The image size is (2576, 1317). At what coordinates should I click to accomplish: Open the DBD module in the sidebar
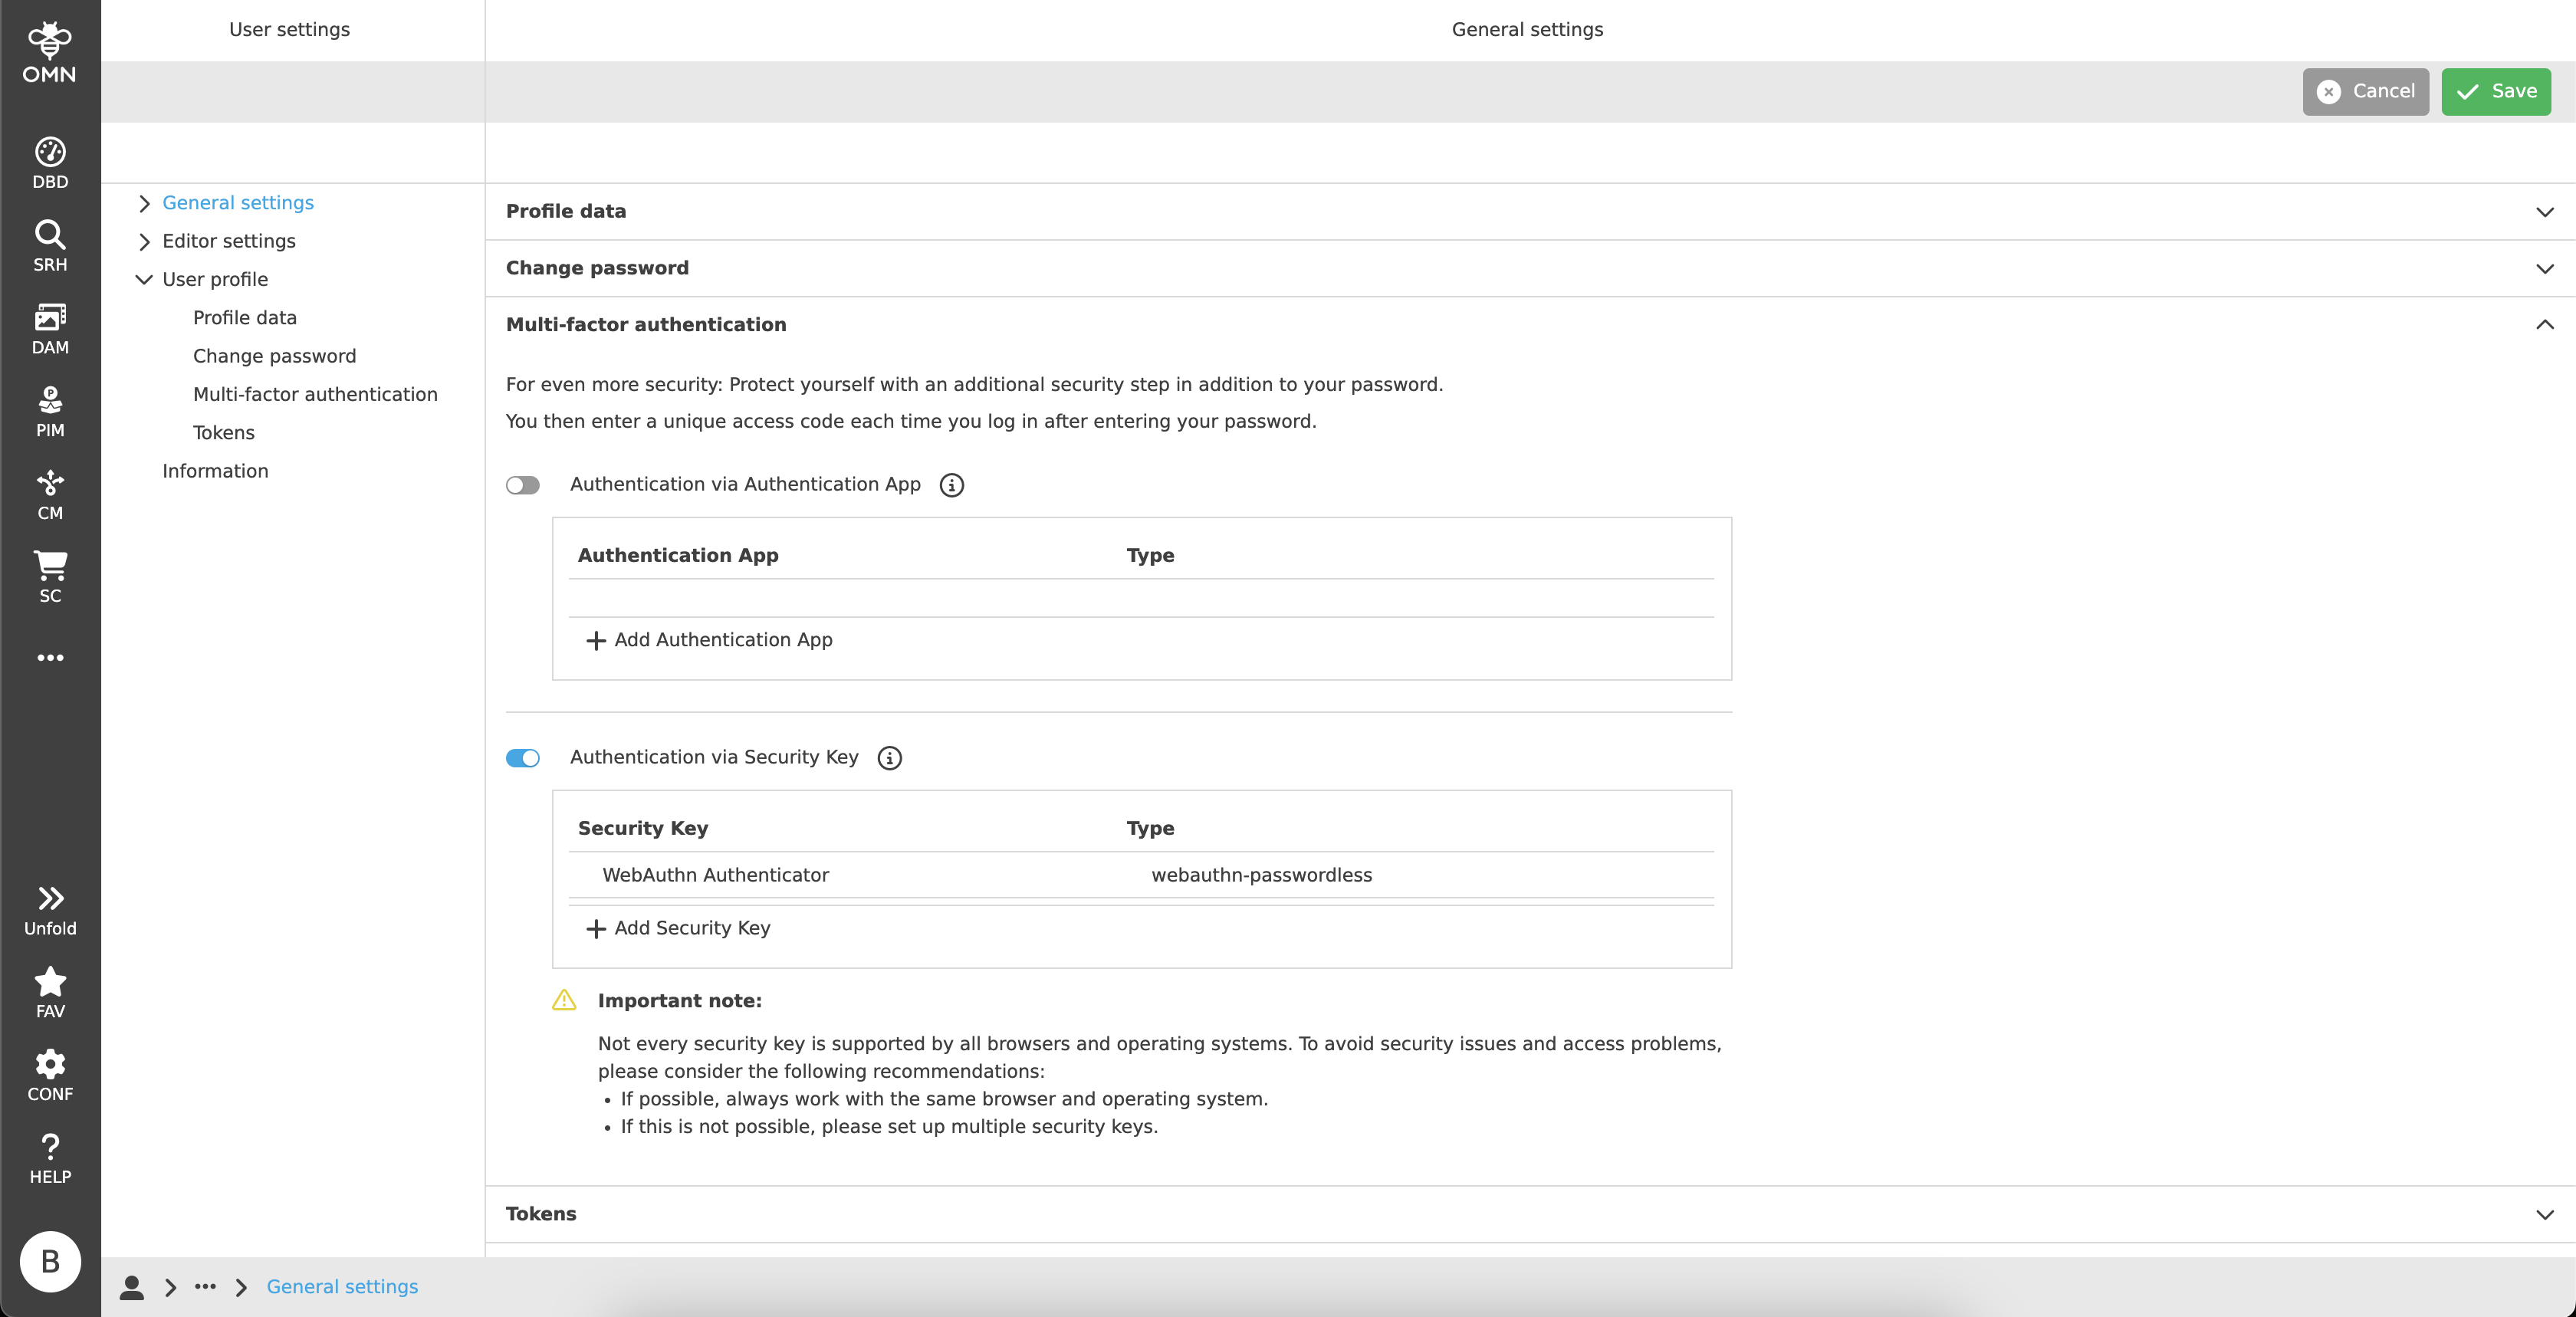click(50, 160)
